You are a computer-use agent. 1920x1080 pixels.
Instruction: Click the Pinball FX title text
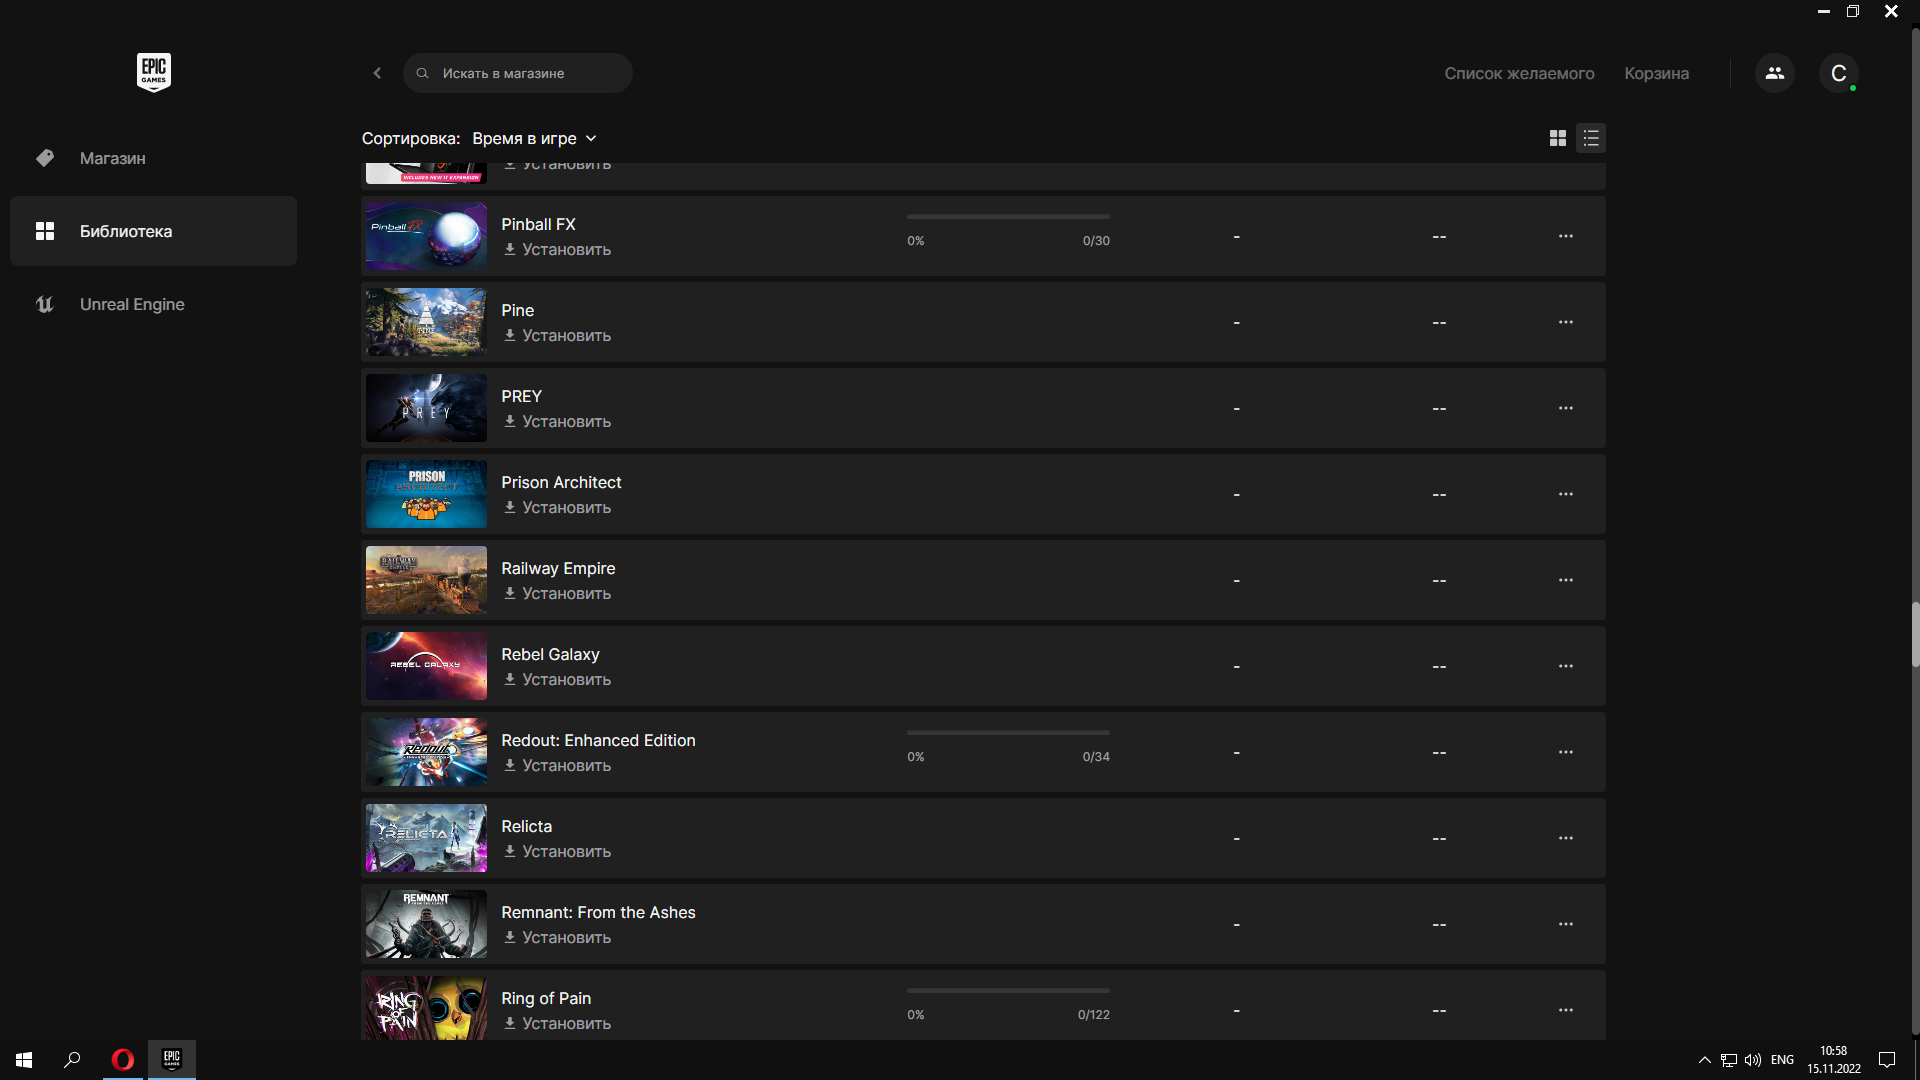tap(538, 224)
